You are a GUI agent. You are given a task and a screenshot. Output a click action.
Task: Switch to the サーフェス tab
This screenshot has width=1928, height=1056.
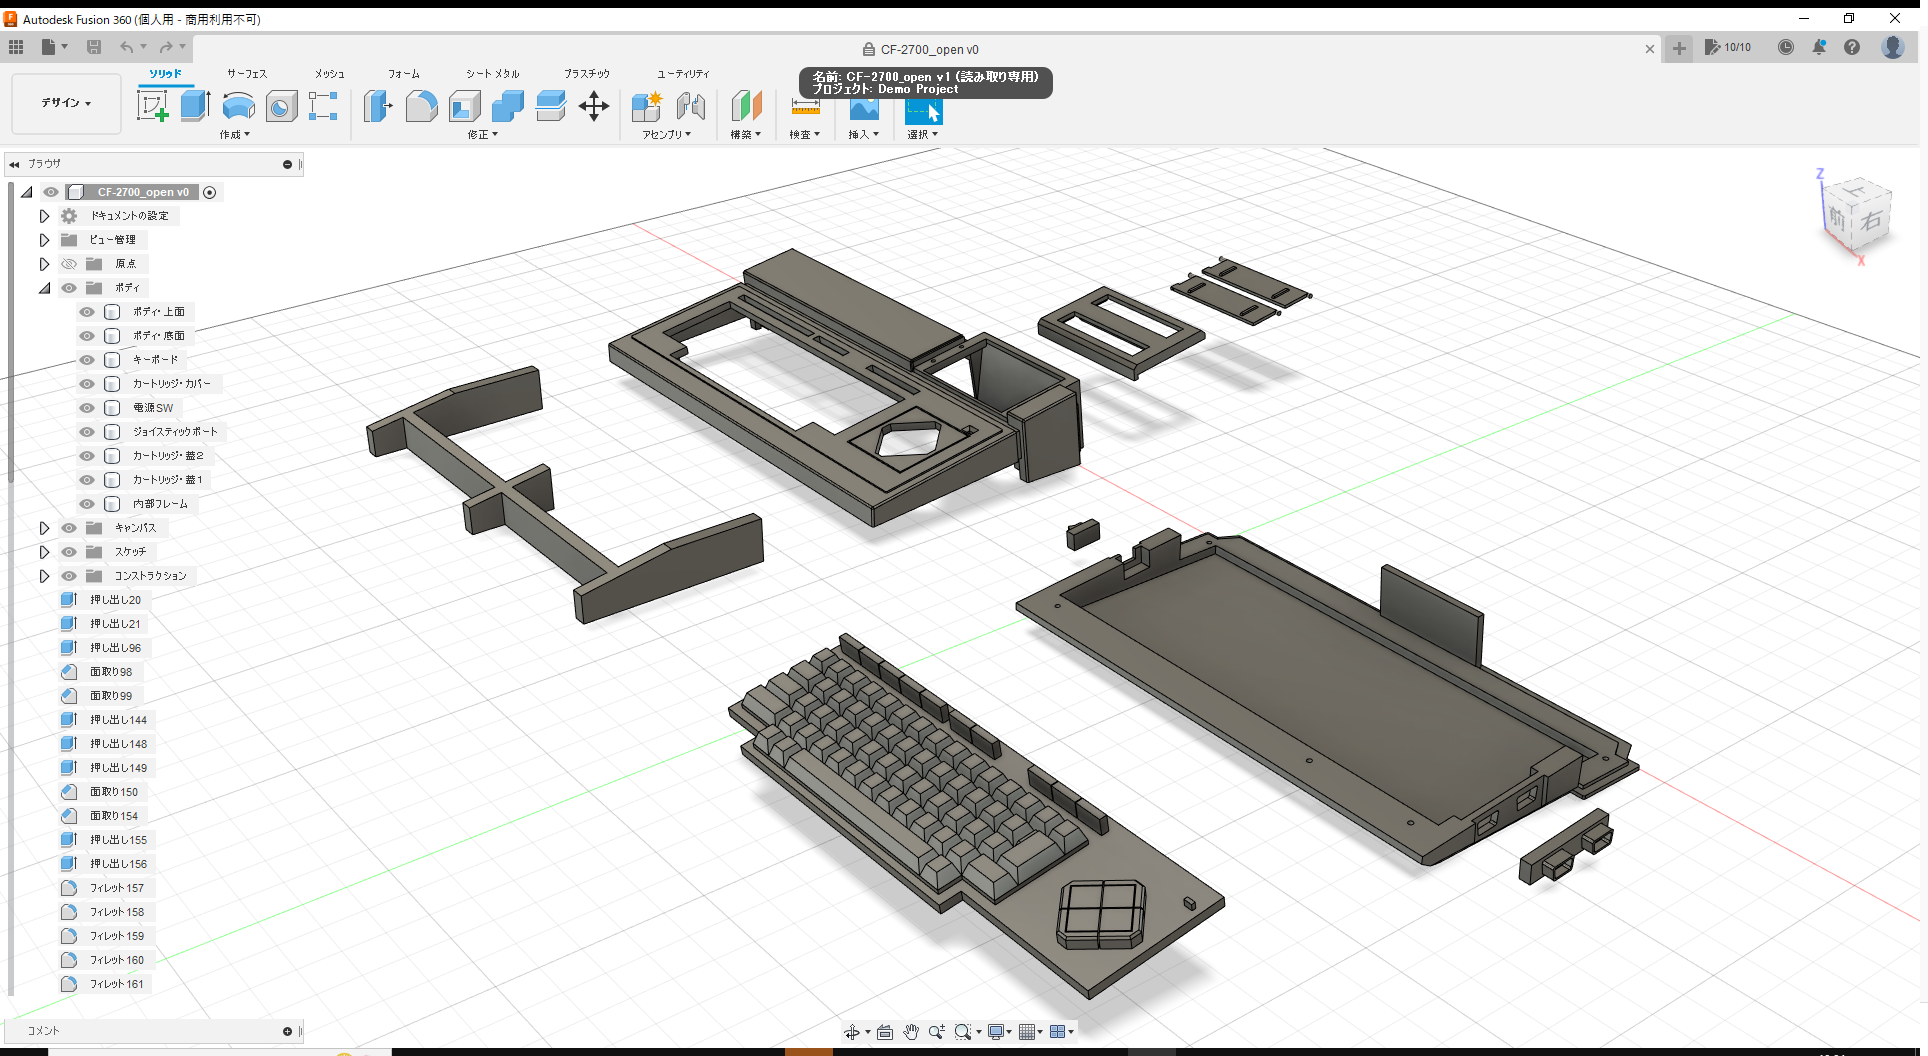click(246, 73)
